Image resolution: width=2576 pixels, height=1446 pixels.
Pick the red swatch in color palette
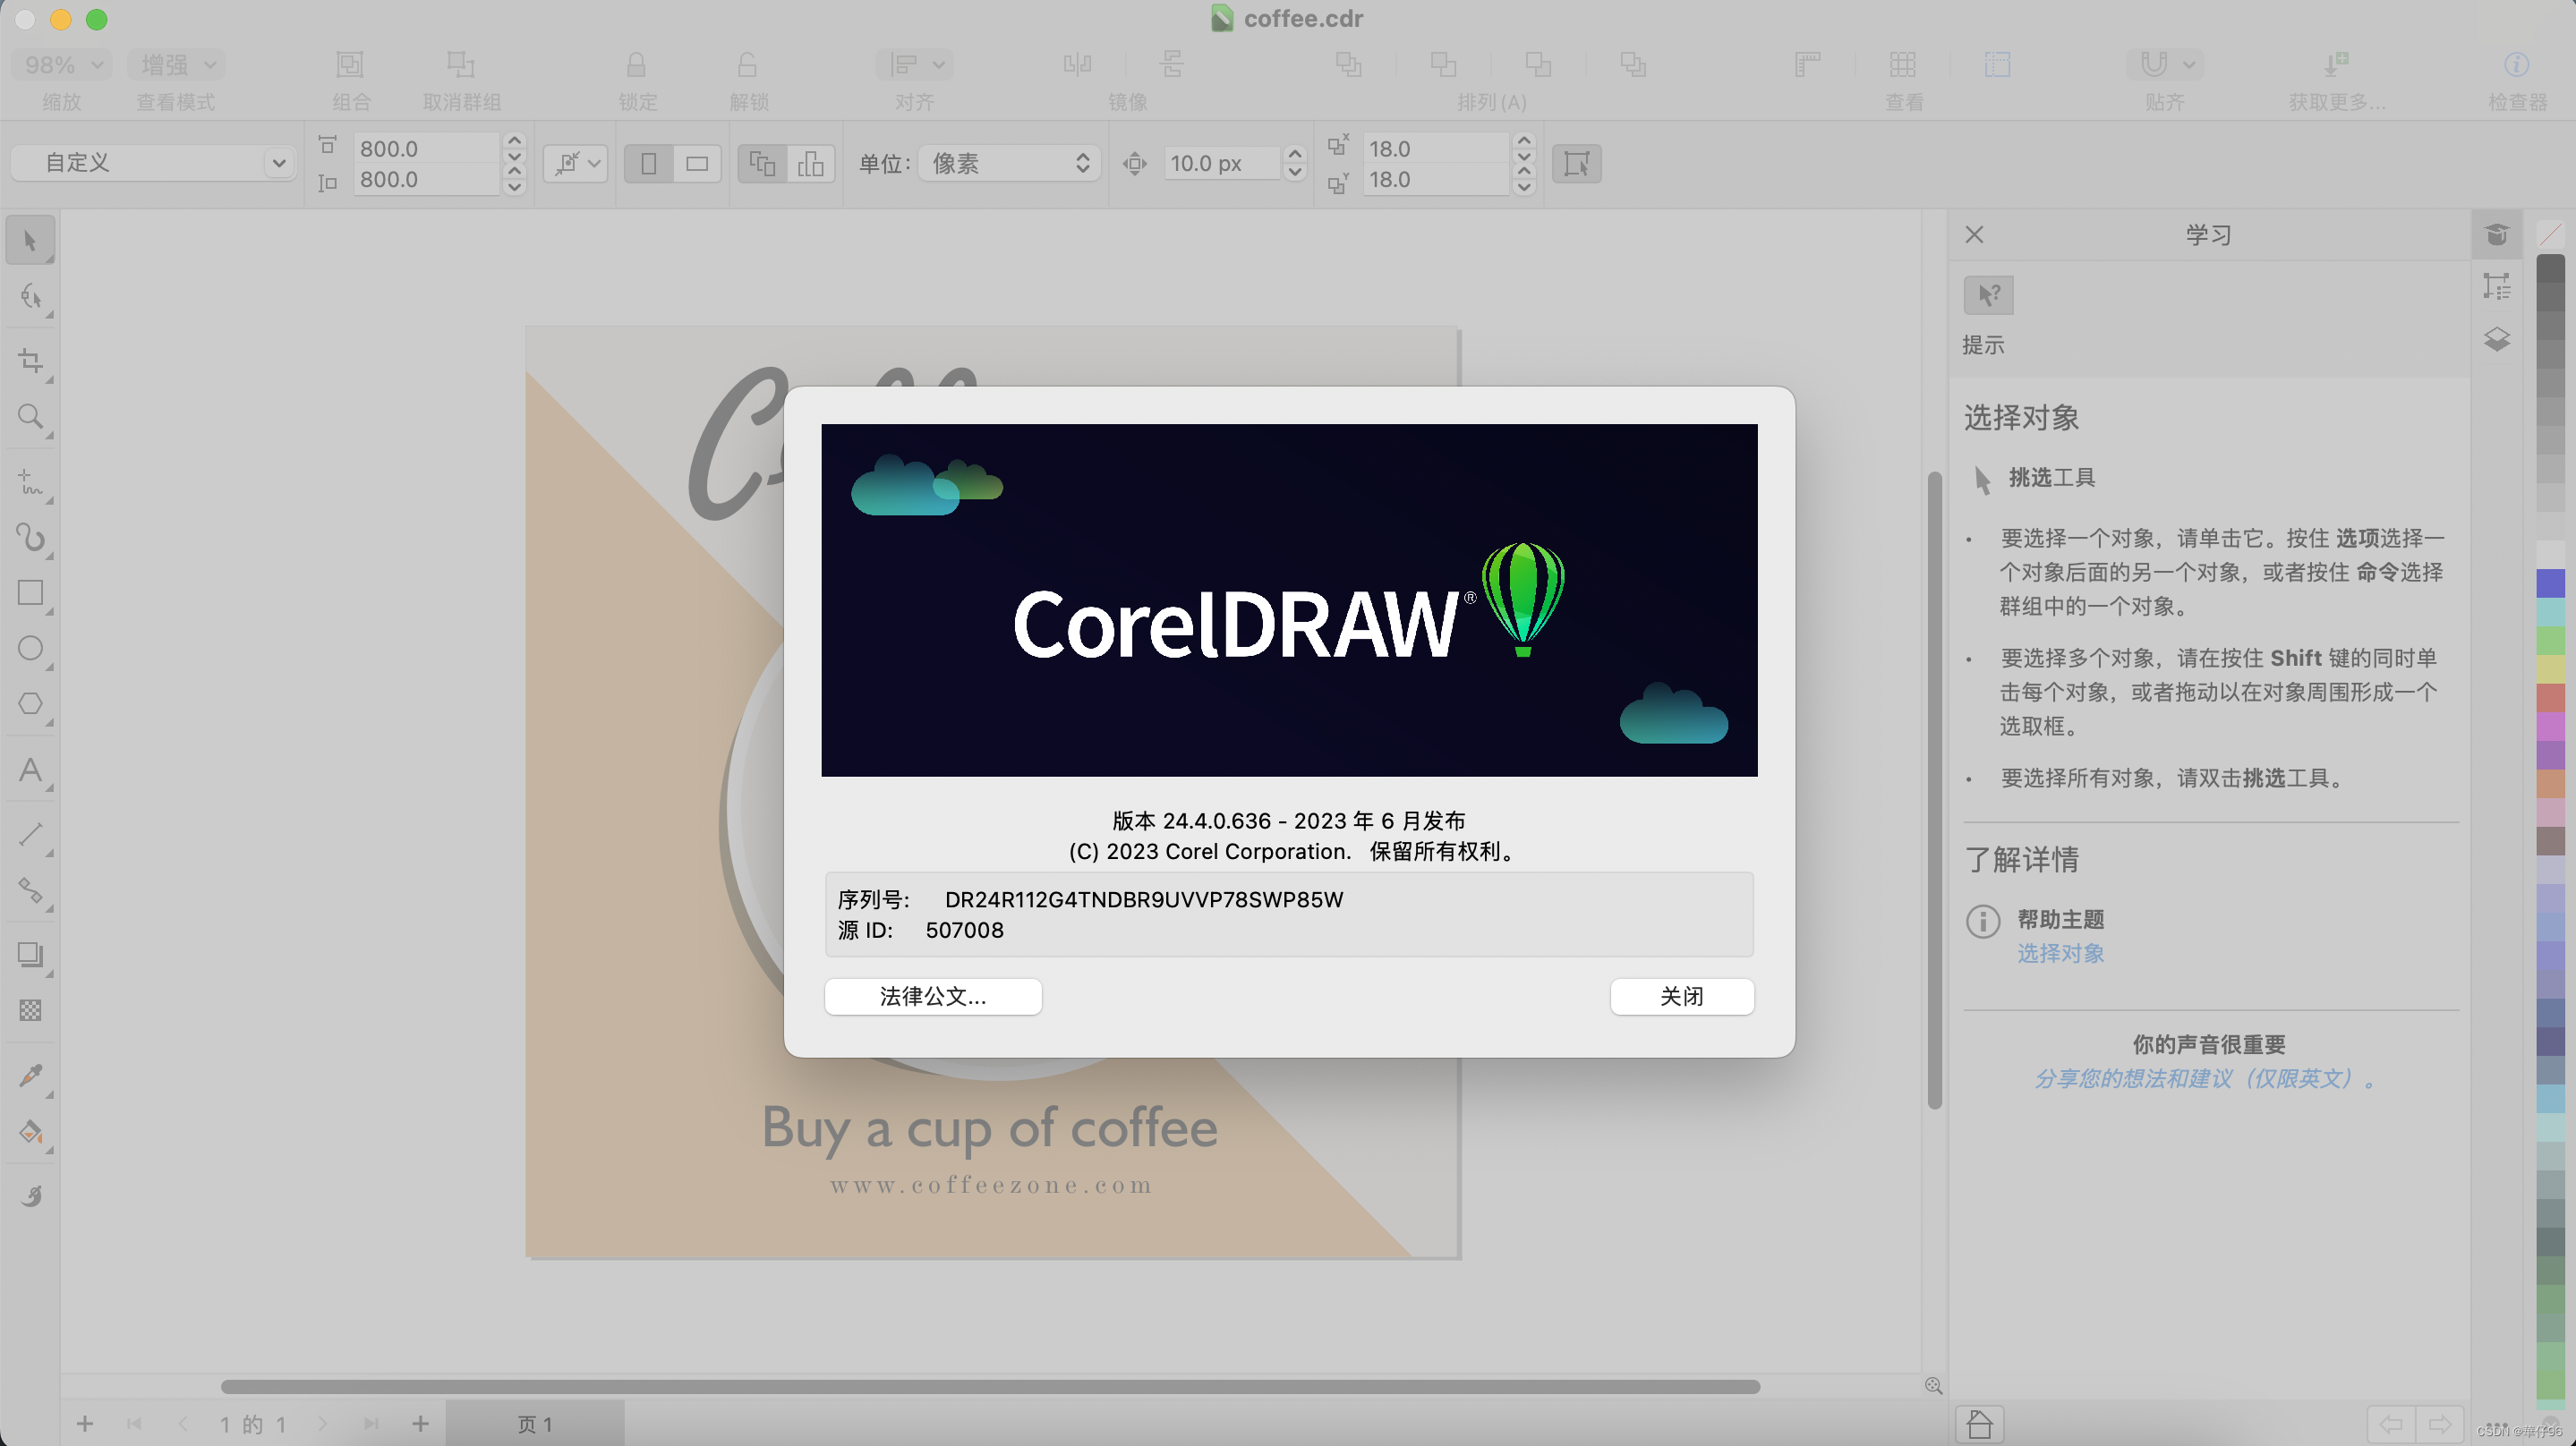(x=2551, y=696)
